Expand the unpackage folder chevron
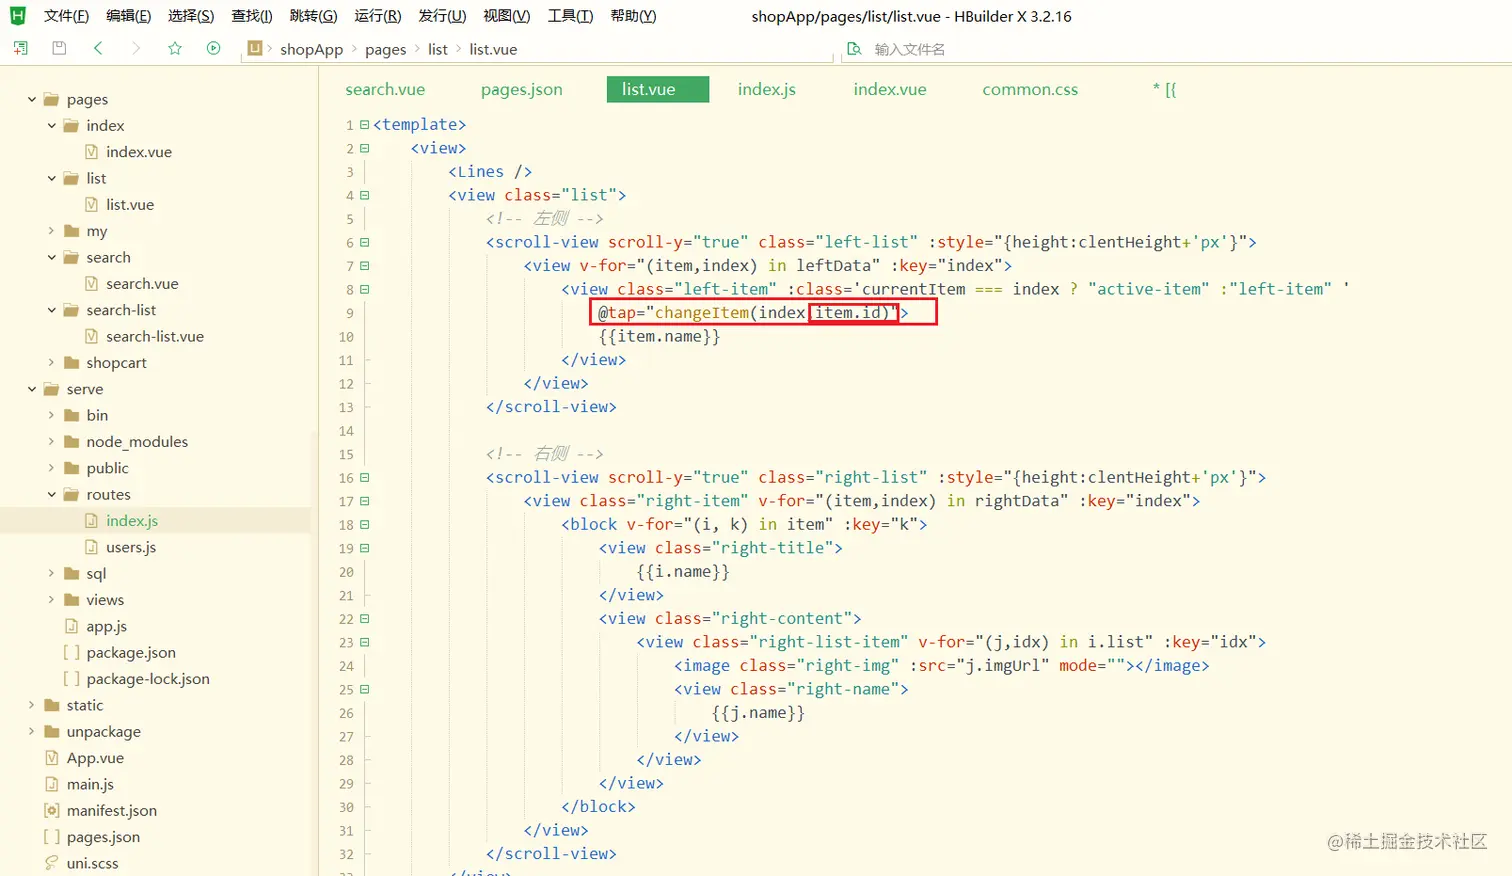1512x876 pixels. [32, 732]
